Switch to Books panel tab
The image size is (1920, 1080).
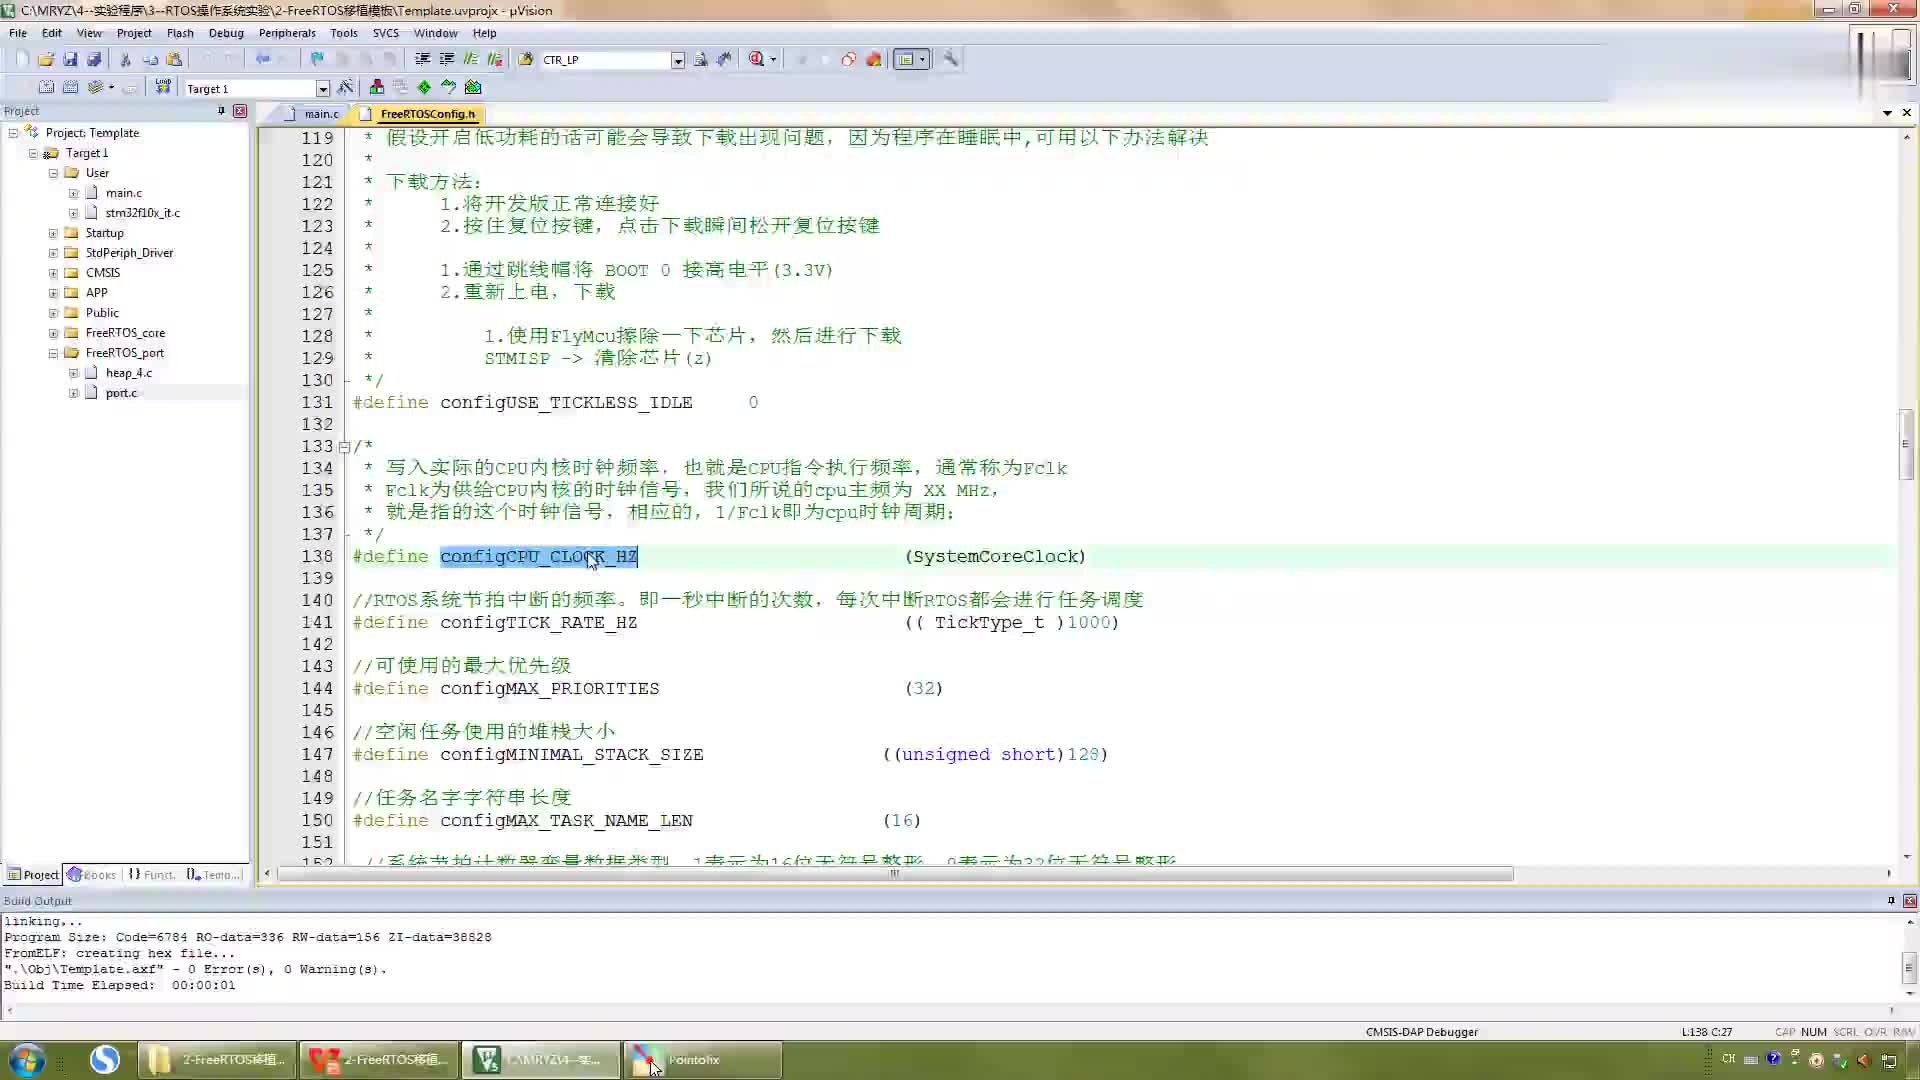click(91, 875)
